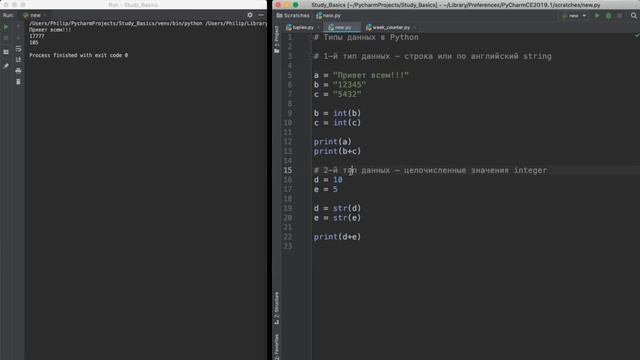640x360 pixels.
Task: Click line 1 comment 'Типы данных в Python'
Action: 371,37
